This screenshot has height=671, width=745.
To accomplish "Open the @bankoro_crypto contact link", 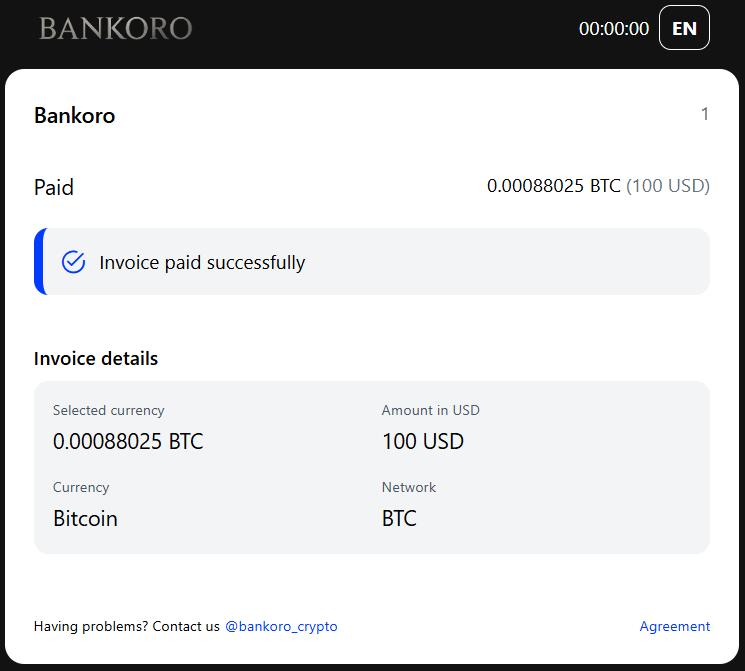I will pos(281,627).
